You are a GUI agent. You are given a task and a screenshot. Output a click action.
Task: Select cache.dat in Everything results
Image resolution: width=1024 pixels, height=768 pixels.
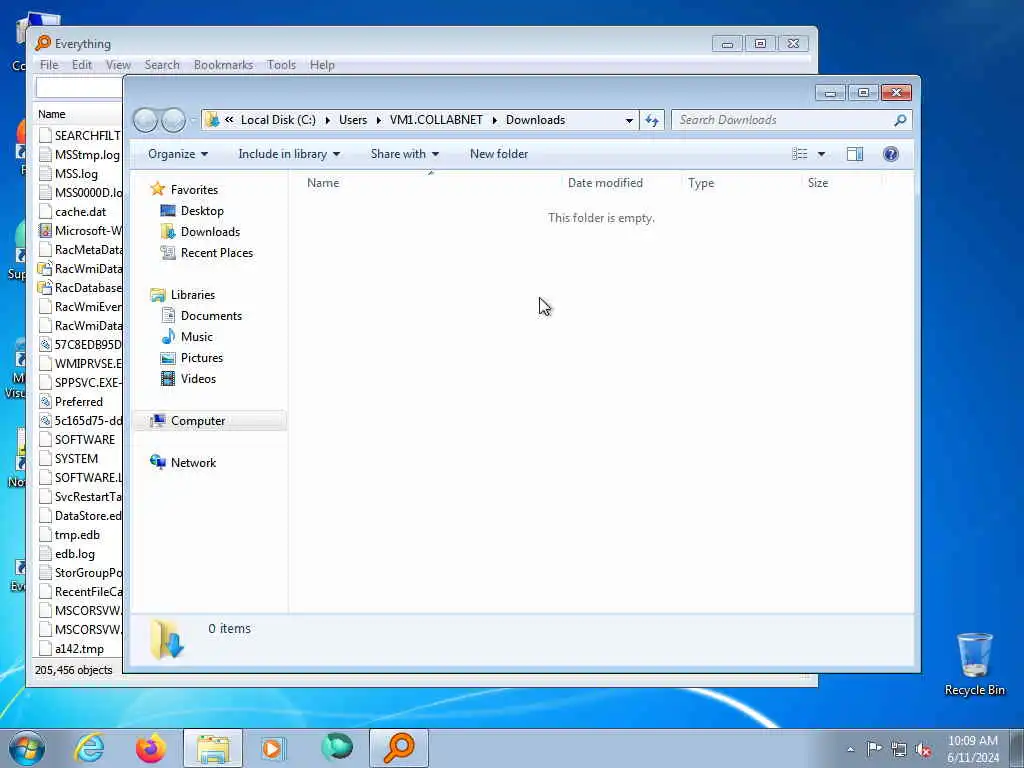click(x=80, y=212)
